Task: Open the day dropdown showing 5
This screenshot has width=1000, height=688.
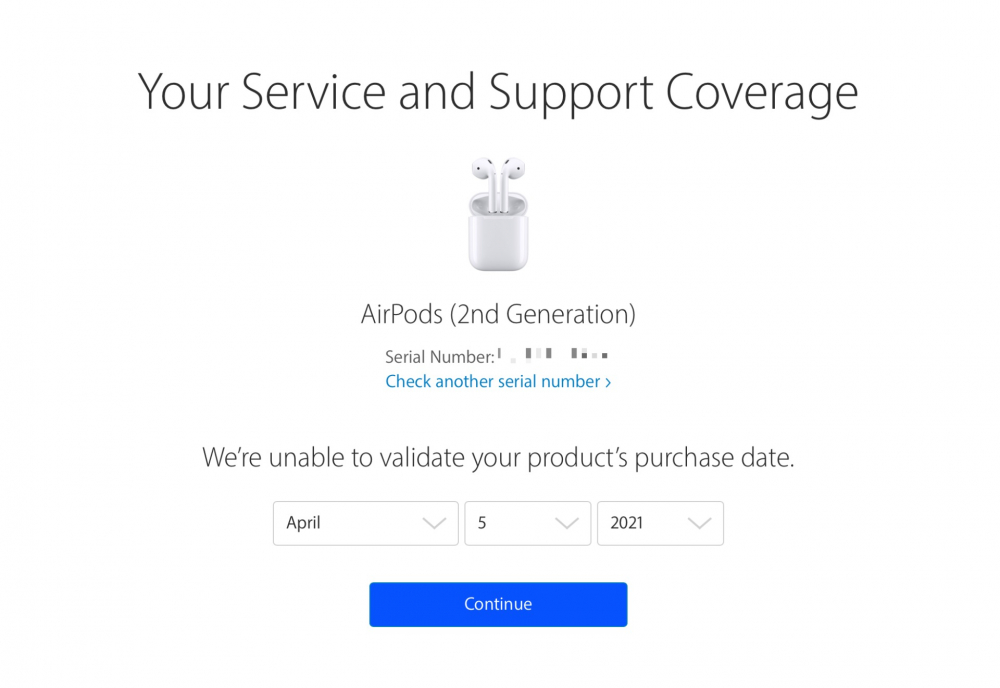Action: tap(527, 523)
